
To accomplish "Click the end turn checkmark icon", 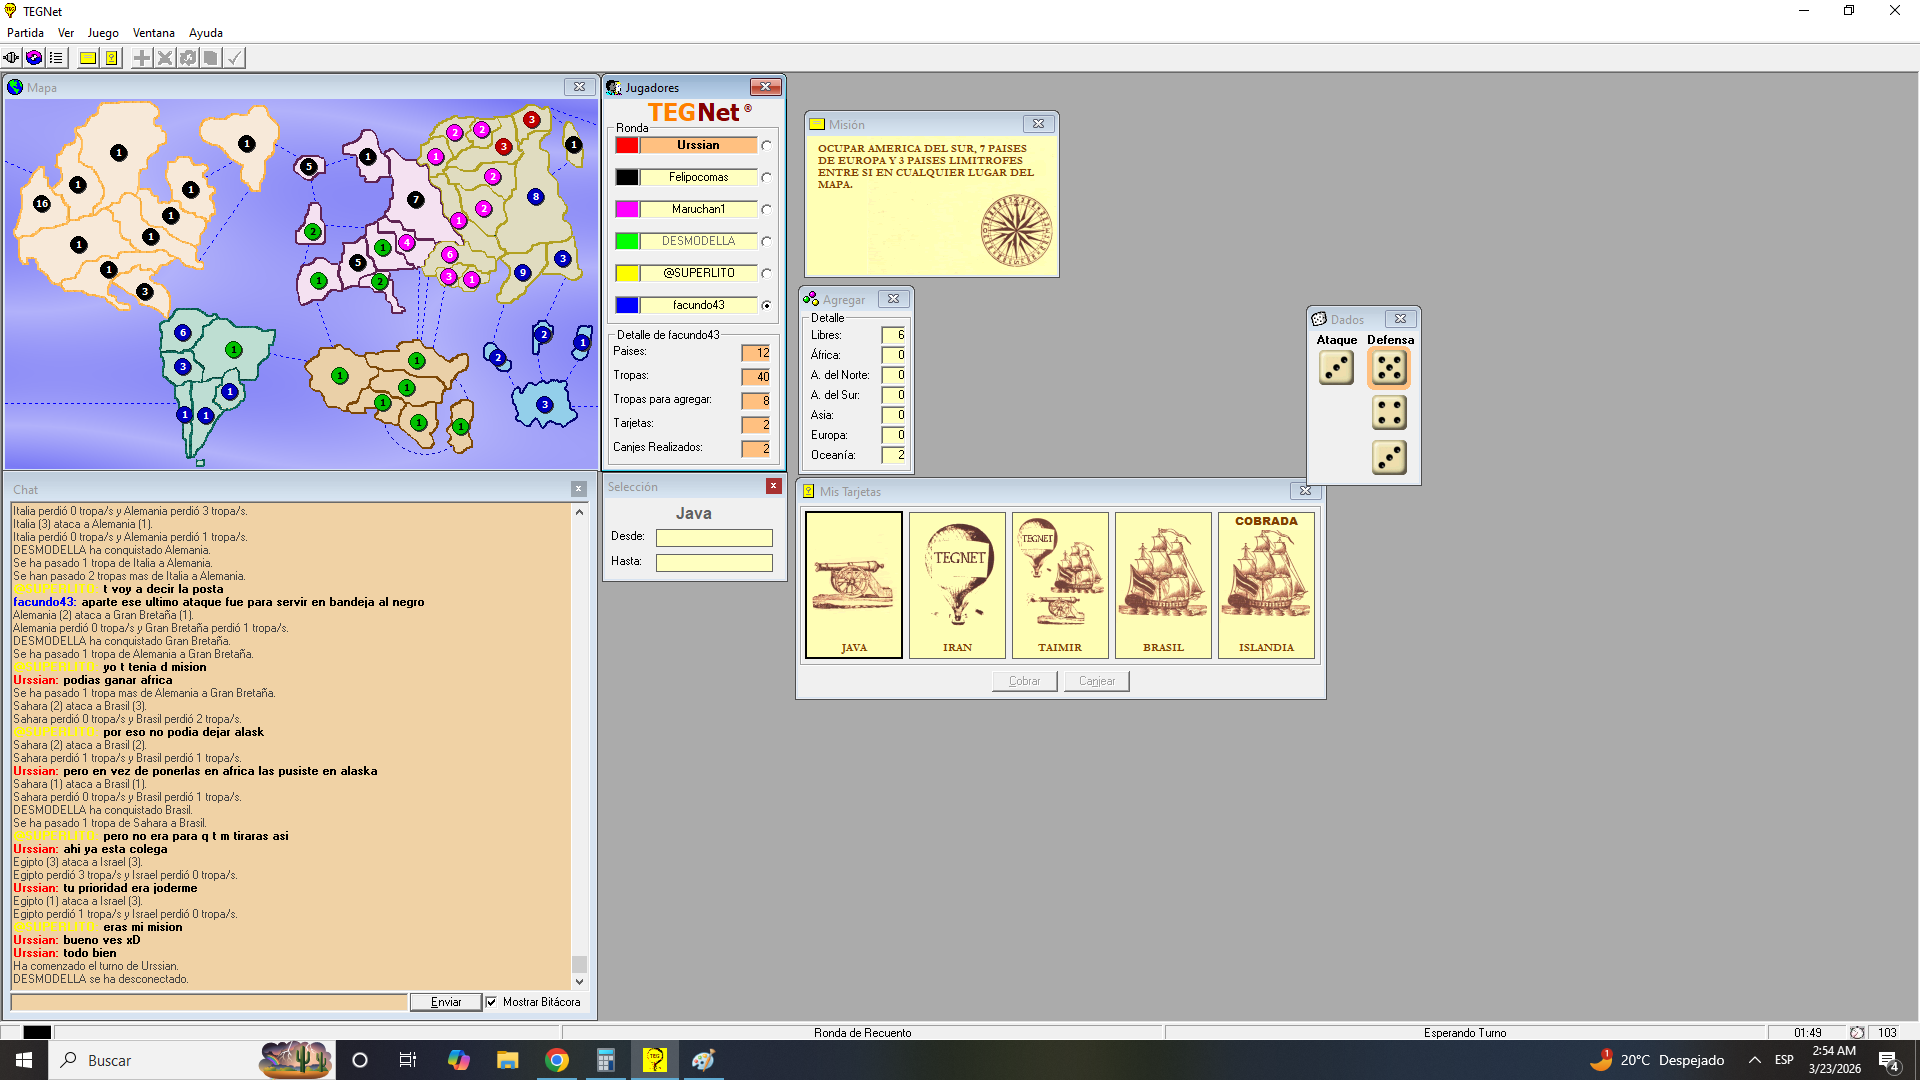I will click(x=234, y=58).
